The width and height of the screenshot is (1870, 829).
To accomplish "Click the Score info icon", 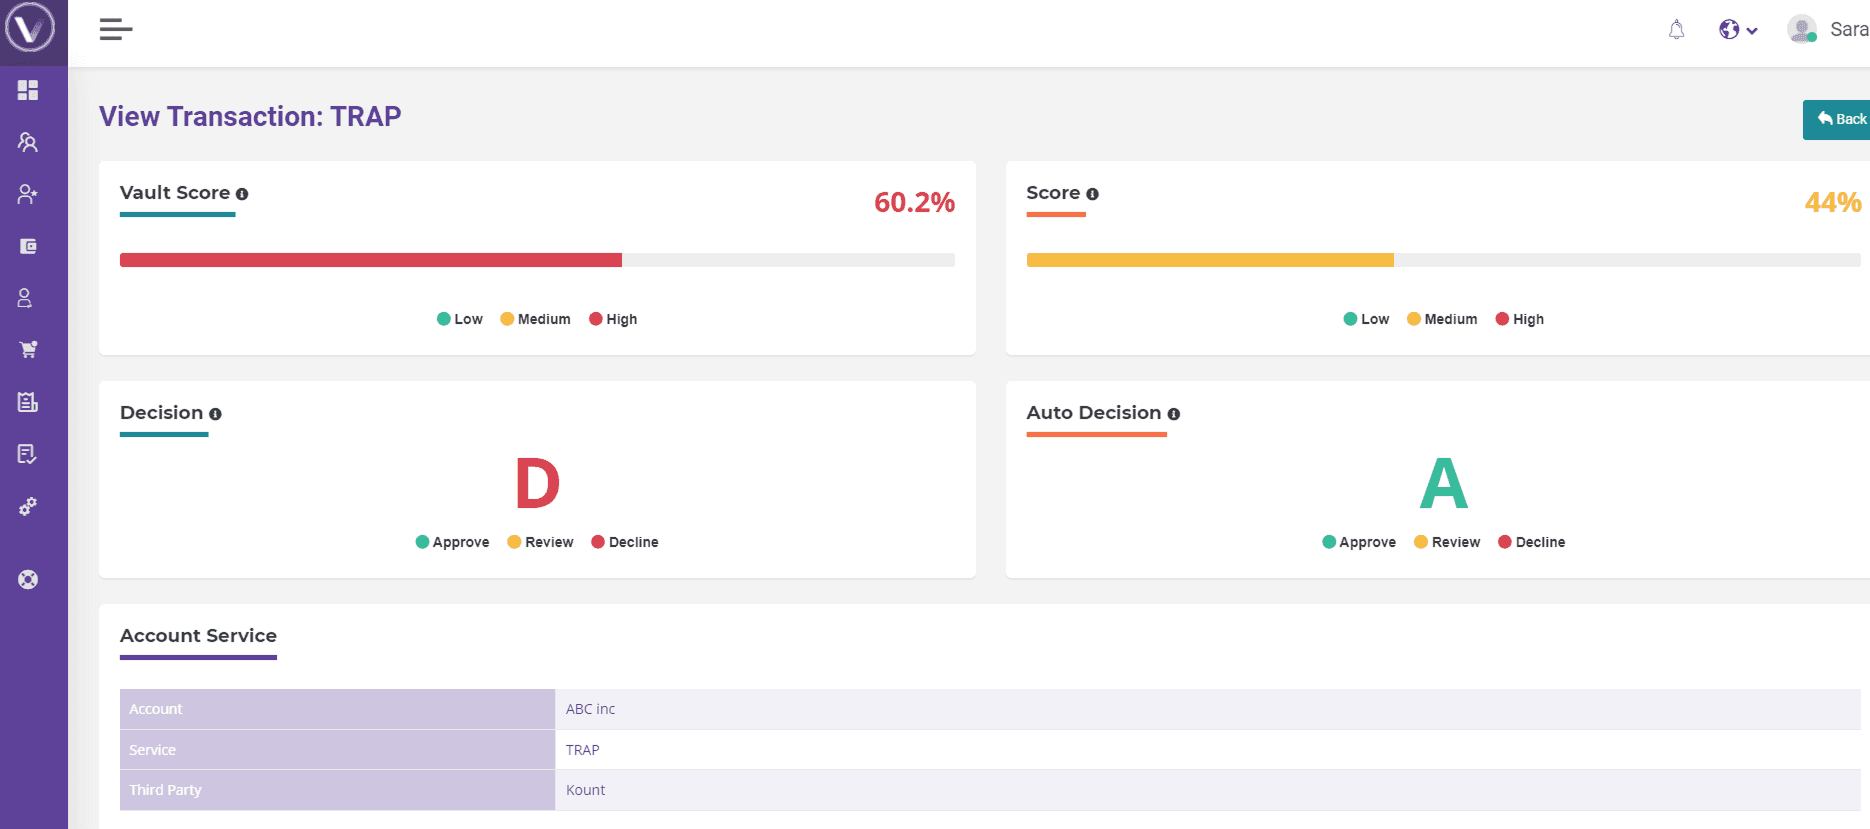I will coord(1093,194).
